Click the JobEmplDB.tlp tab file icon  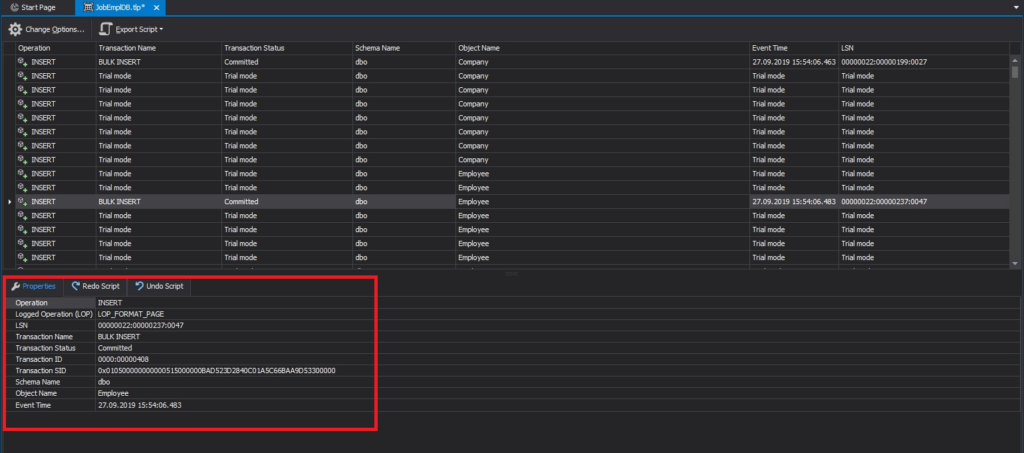[89, 7]
